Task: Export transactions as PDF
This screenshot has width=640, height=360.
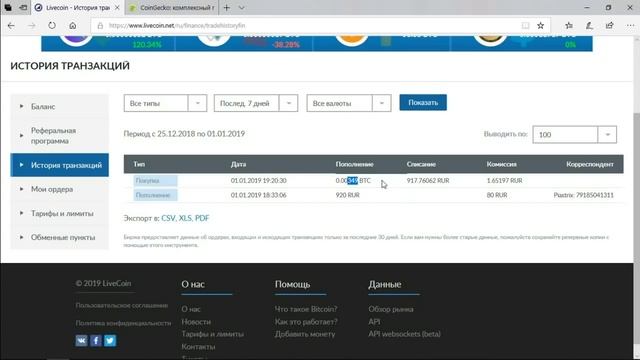Action: point(202,218)
